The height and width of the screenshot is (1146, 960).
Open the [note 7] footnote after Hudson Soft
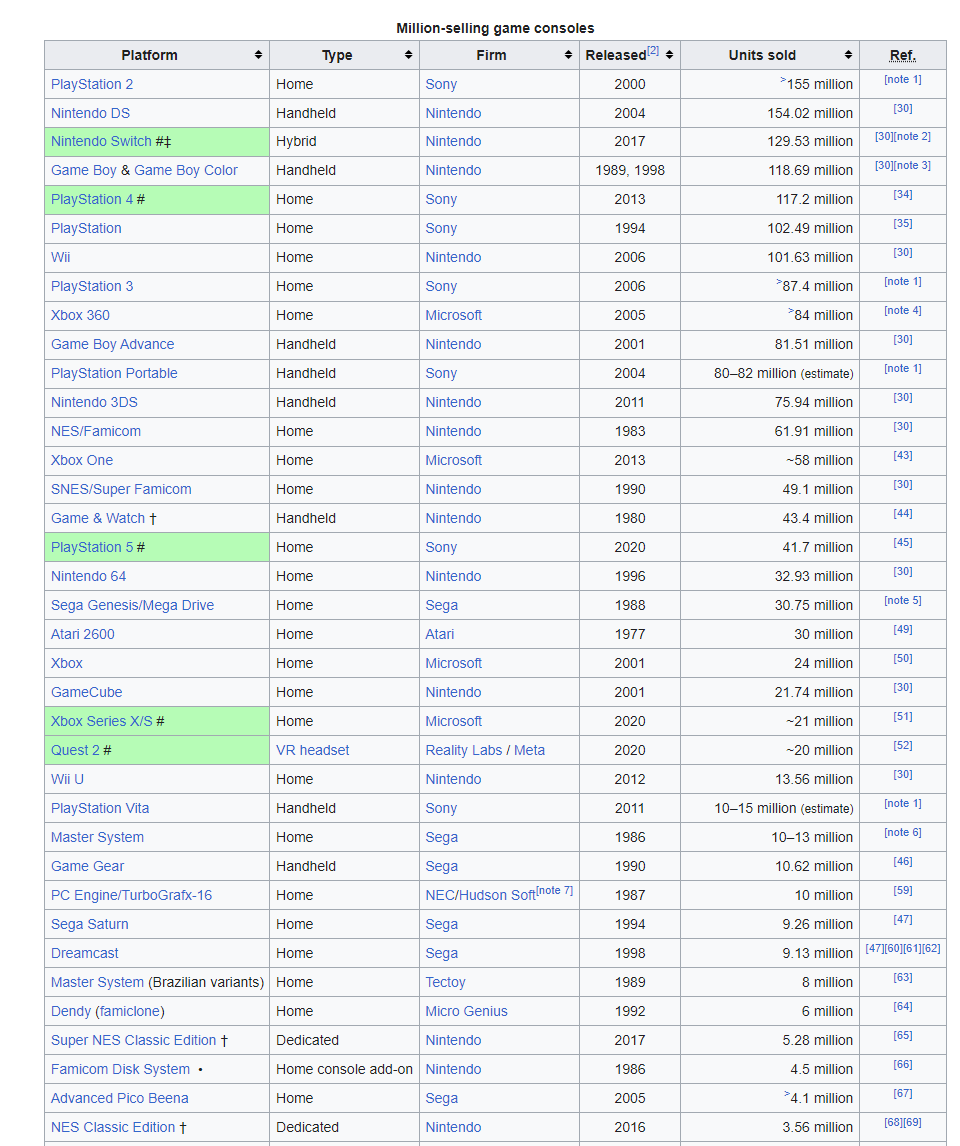(555, 890)
